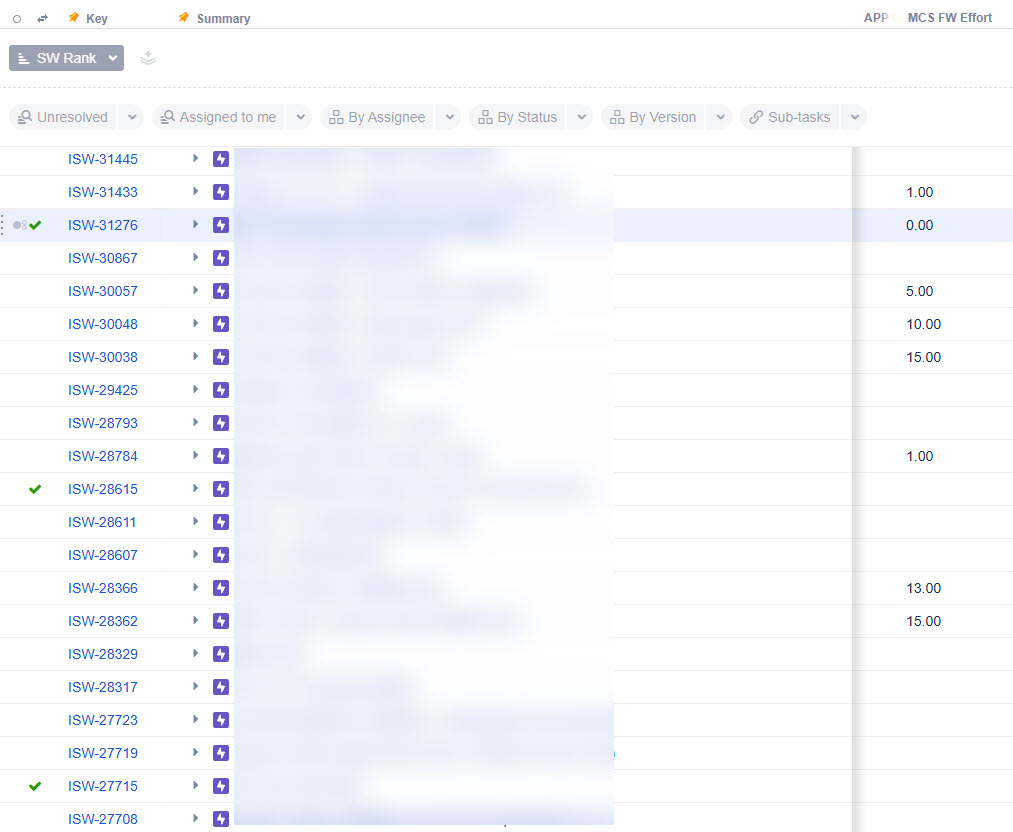This screenshot has height=832, width=1013.
Task: Toggle the Unresolved quick filter
Action: tap(63, 117)
